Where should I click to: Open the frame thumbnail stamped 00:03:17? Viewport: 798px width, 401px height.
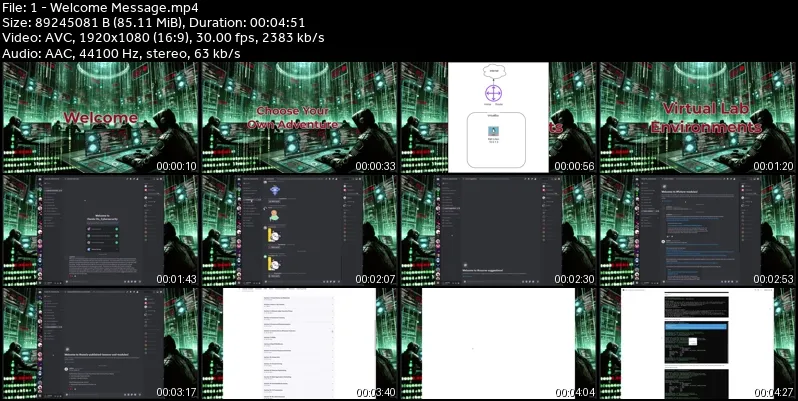pyautogui.click(x=100, y=343)
